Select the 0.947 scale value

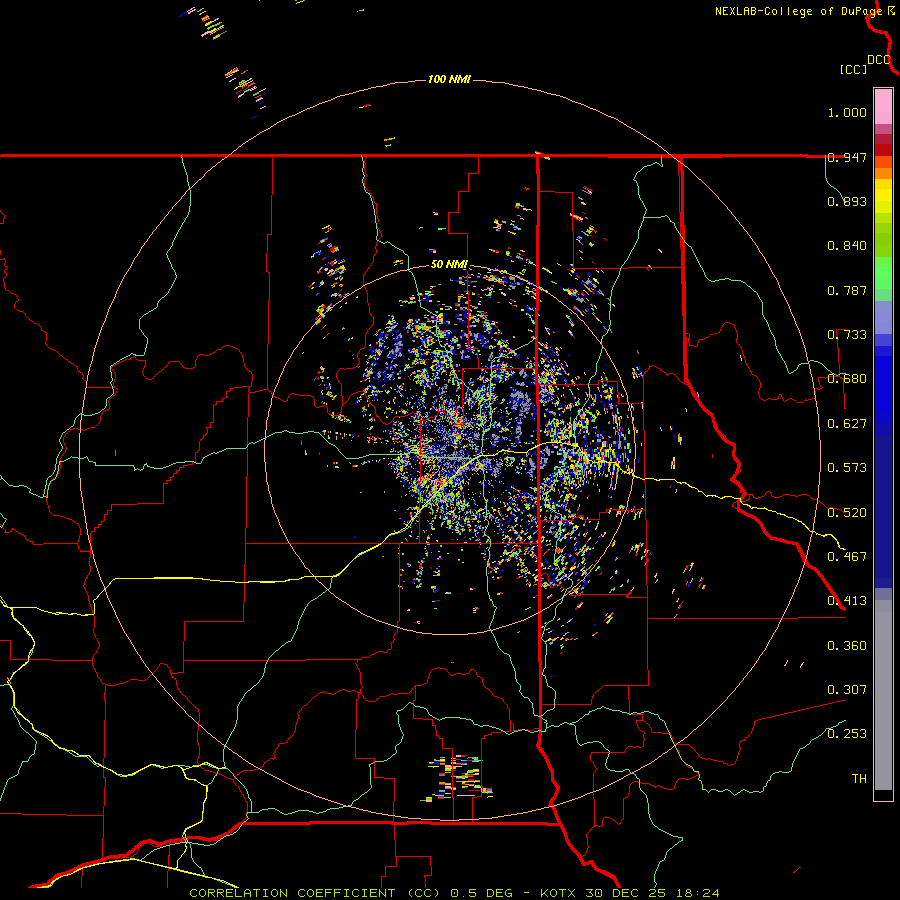click(847, 157)
